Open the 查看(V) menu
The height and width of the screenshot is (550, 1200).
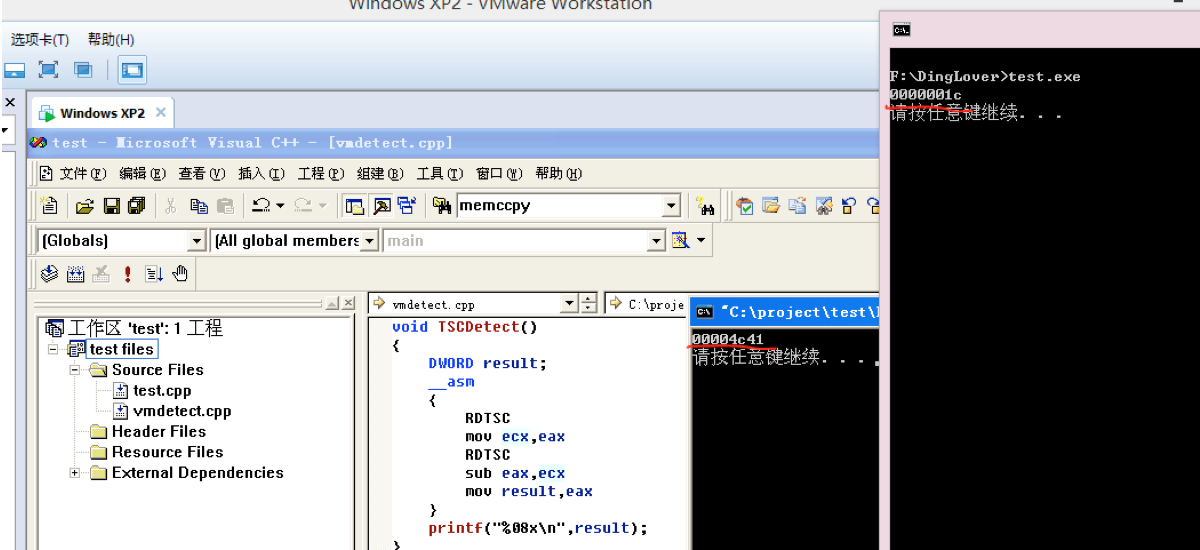click(x=202, y=173)
